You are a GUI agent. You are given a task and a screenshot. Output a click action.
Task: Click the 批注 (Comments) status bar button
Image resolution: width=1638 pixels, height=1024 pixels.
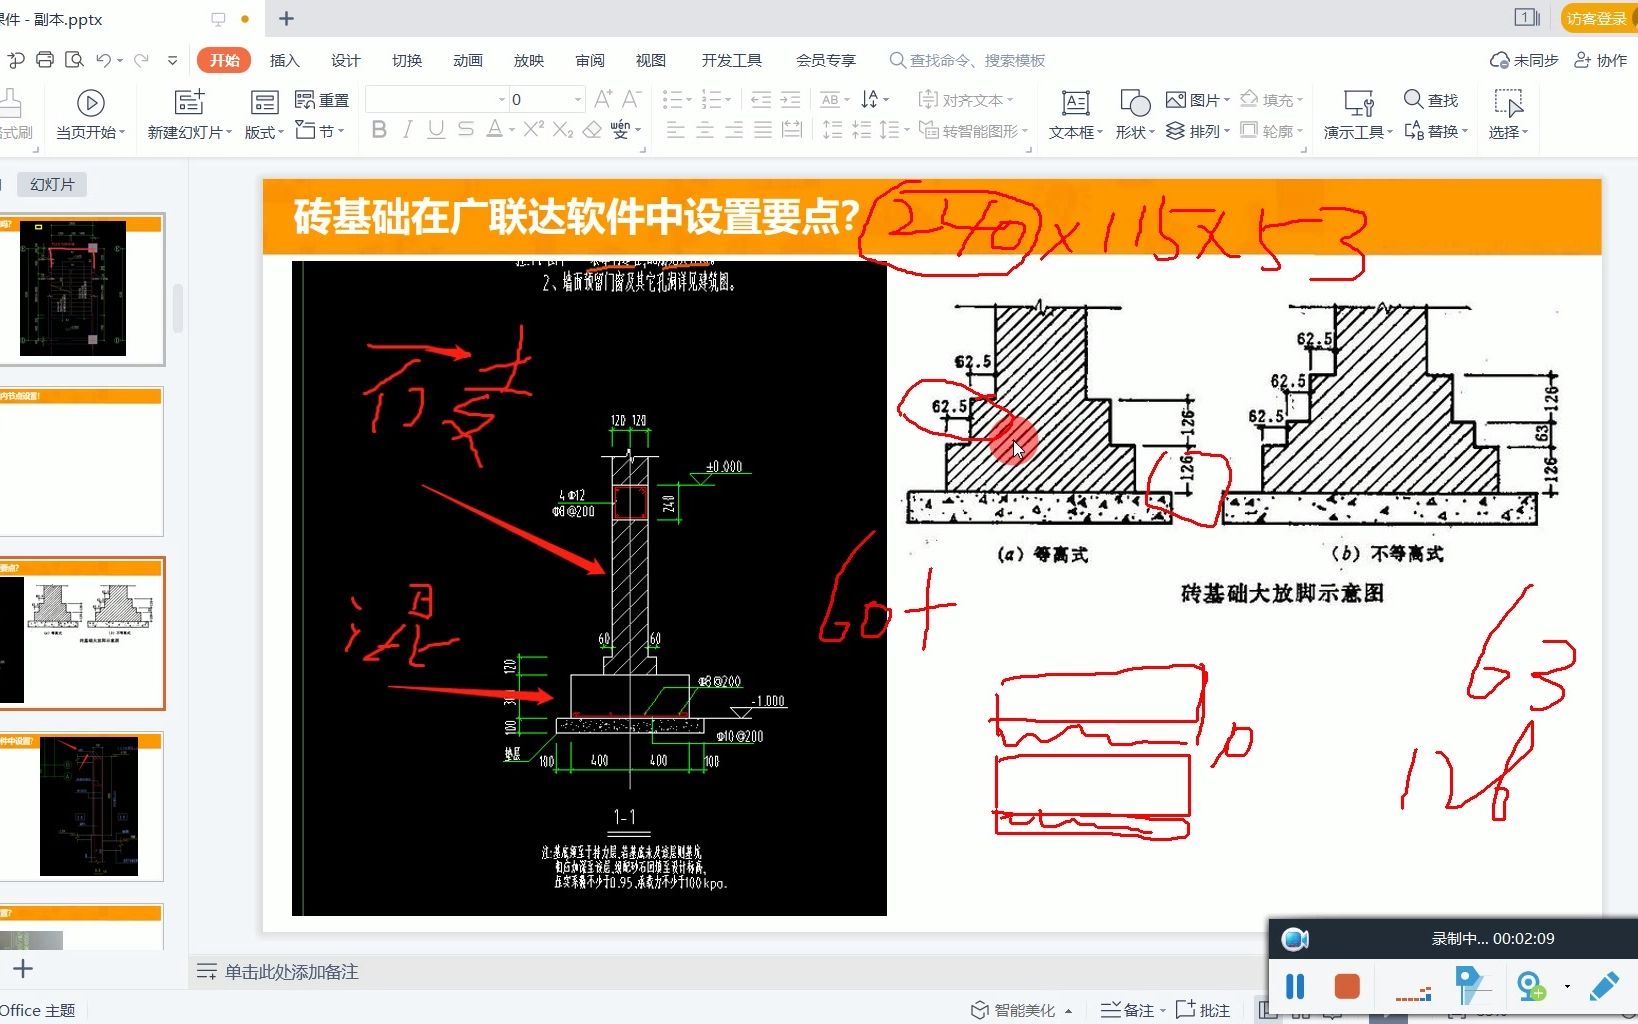1203,1010
